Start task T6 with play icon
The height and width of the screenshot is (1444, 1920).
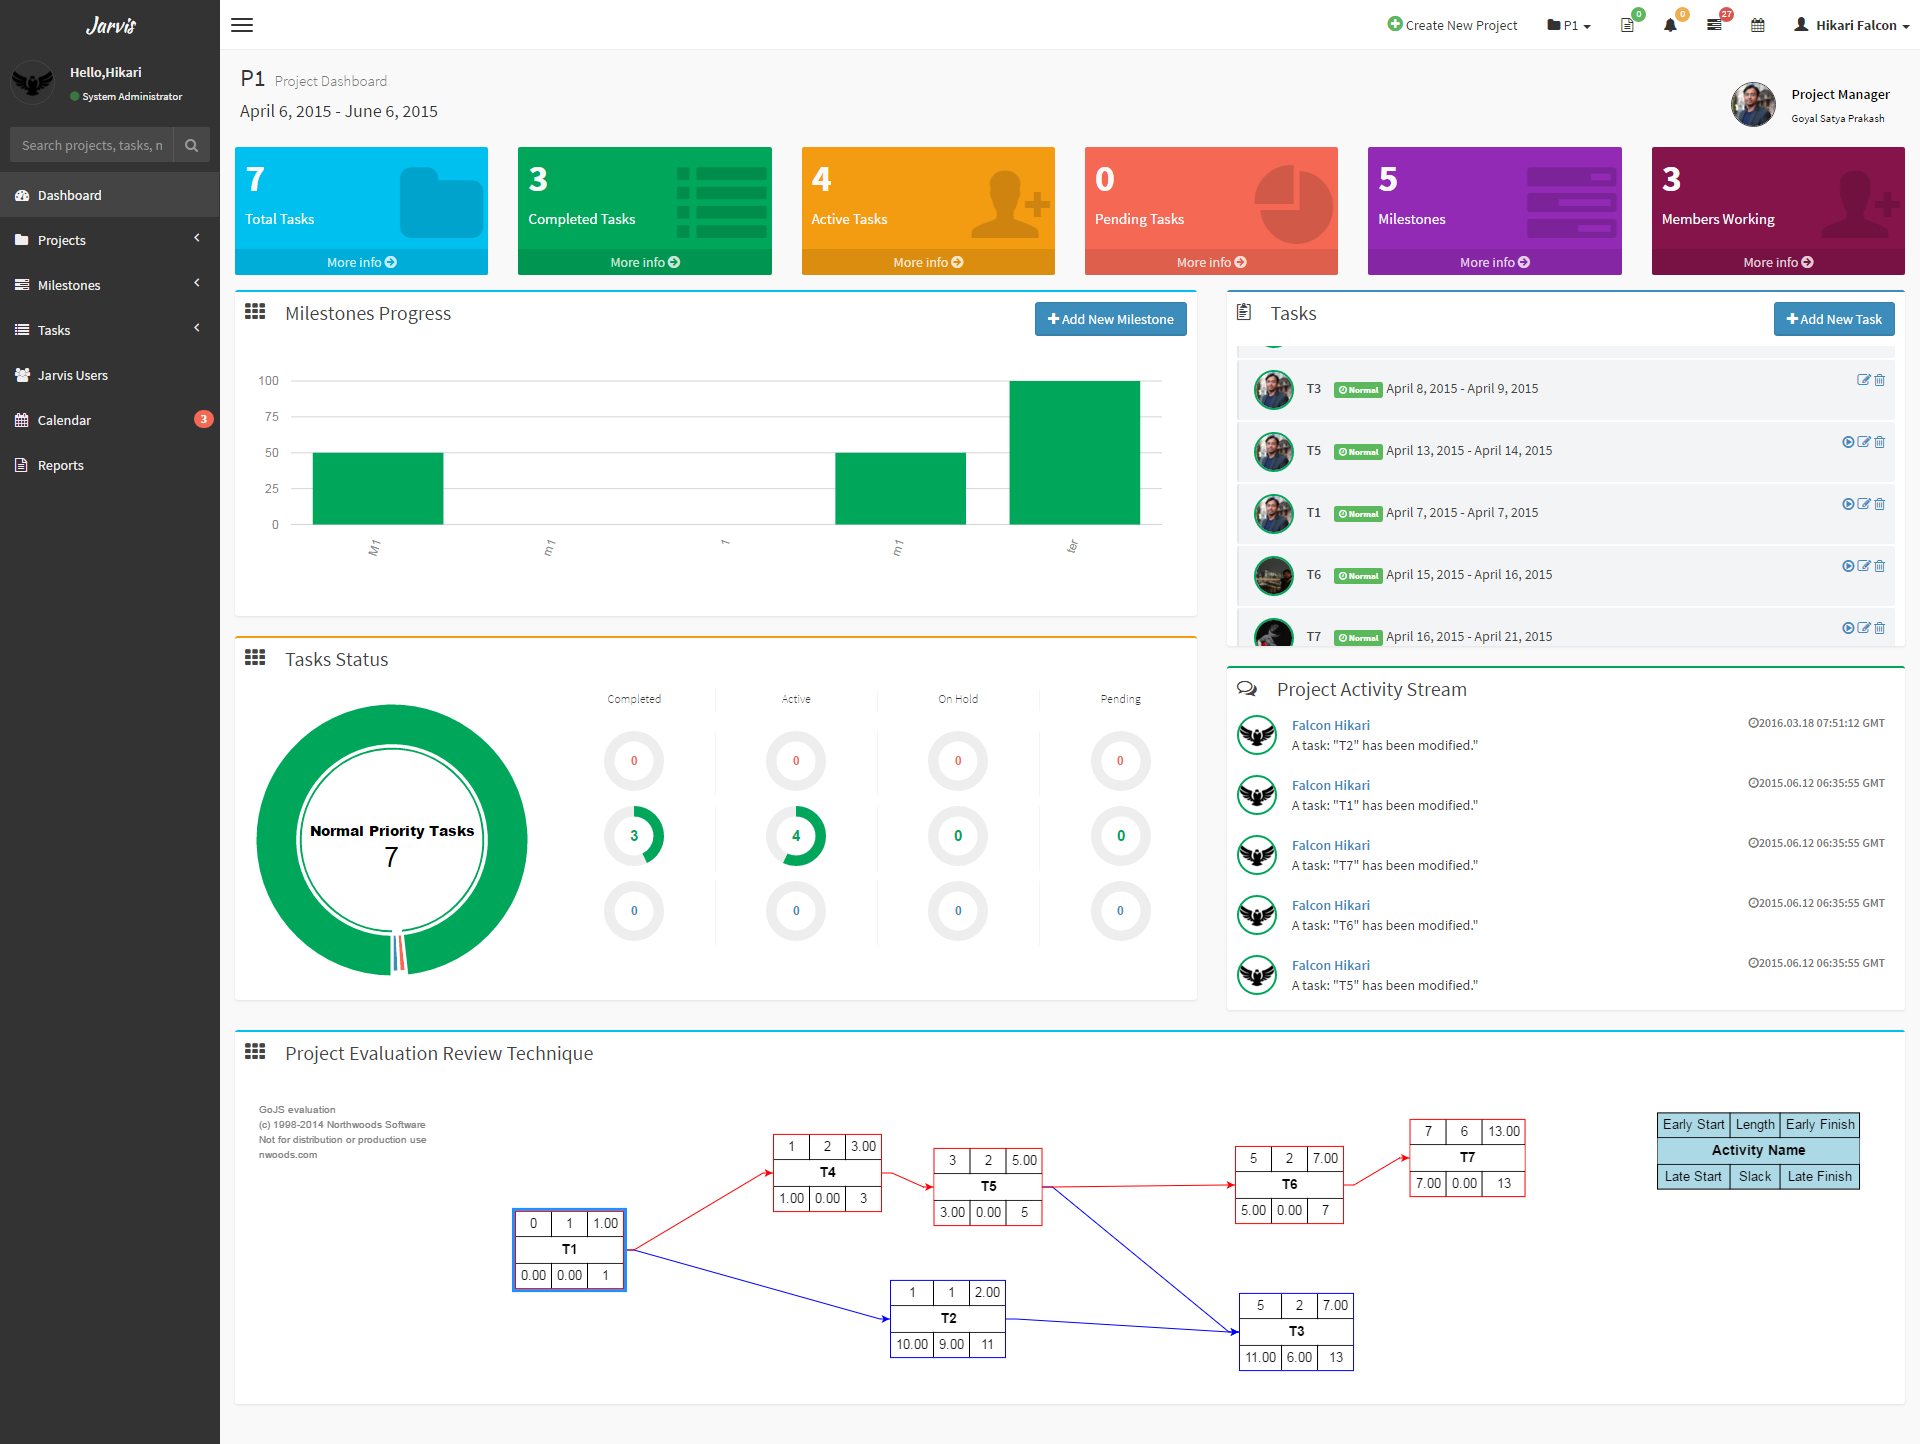1848,566
